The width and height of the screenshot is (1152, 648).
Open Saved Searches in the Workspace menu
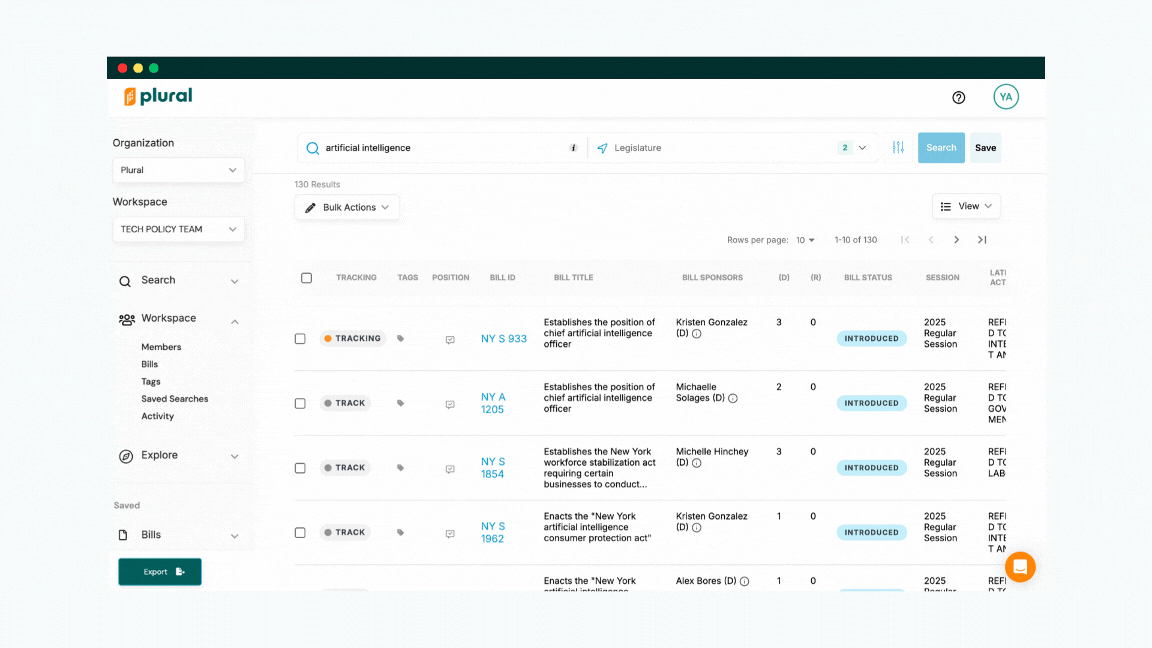[x=174, y=399]
